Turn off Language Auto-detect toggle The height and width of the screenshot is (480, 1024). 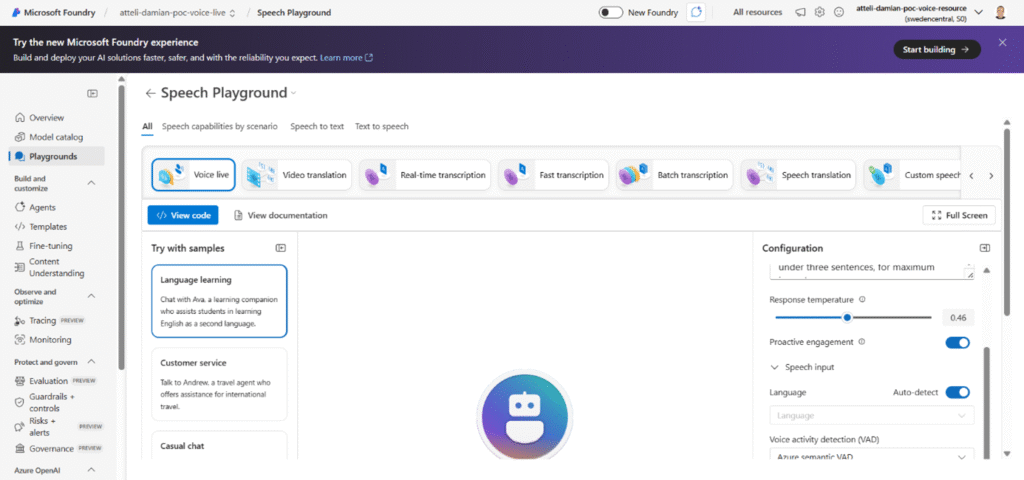957,392
